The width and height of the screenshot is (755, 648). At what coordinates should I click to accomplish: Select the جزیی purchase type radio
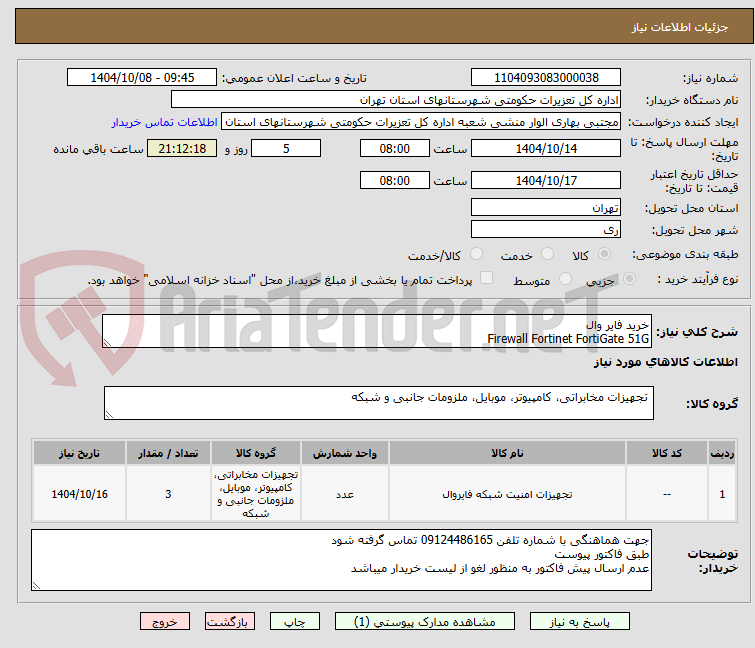pos(629,279)
